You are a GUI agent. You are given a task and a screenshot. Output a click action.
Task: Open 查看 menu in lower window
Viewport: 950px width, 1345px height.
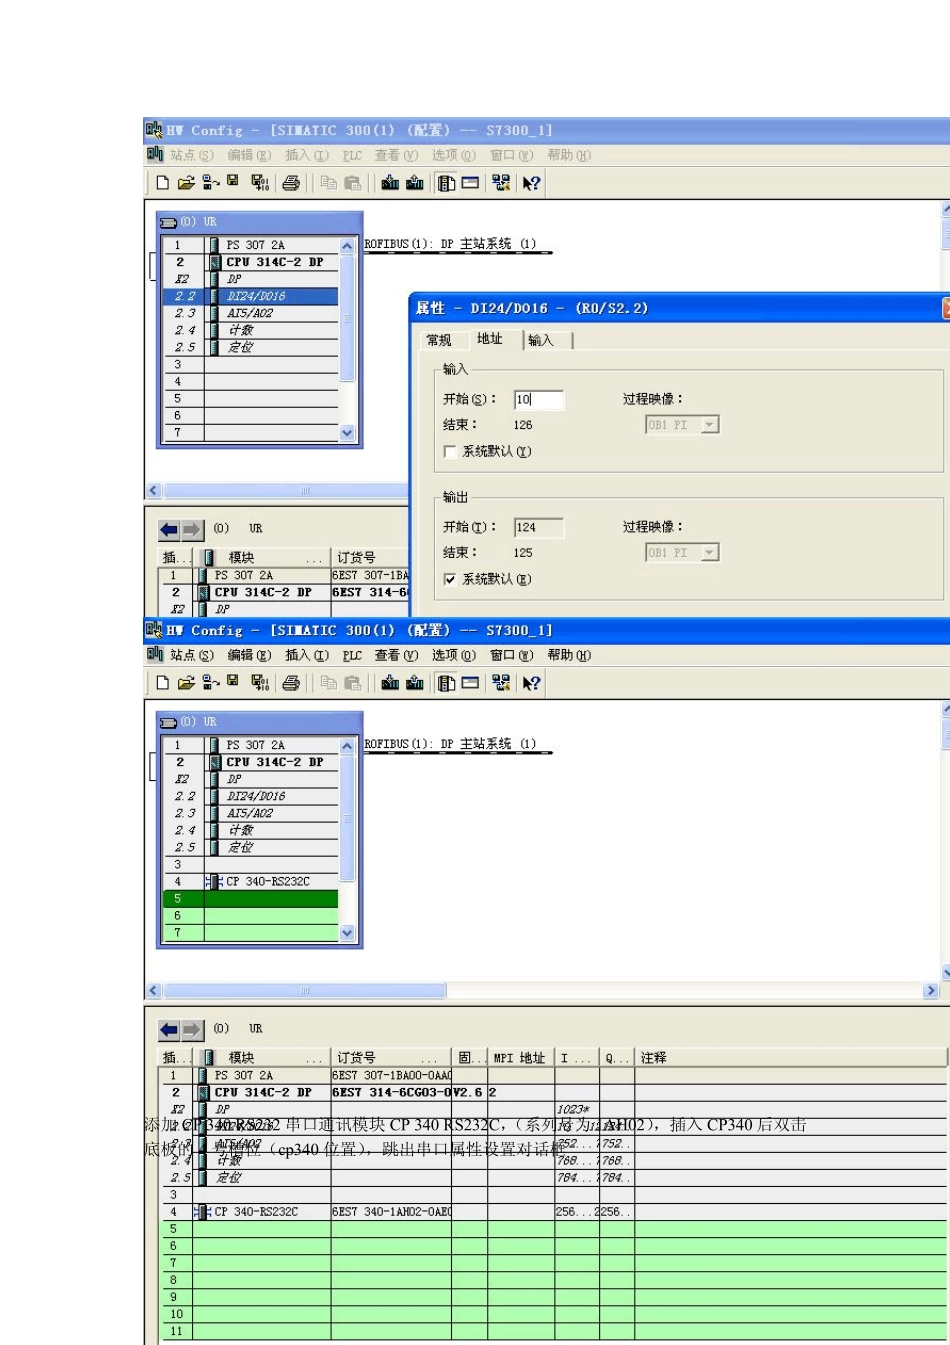396,656
